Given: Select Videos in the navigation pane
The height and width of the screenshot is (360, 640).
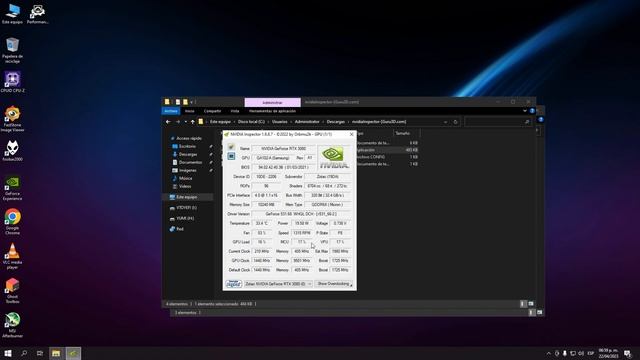Looking at the screenshot, I should 184,186.
